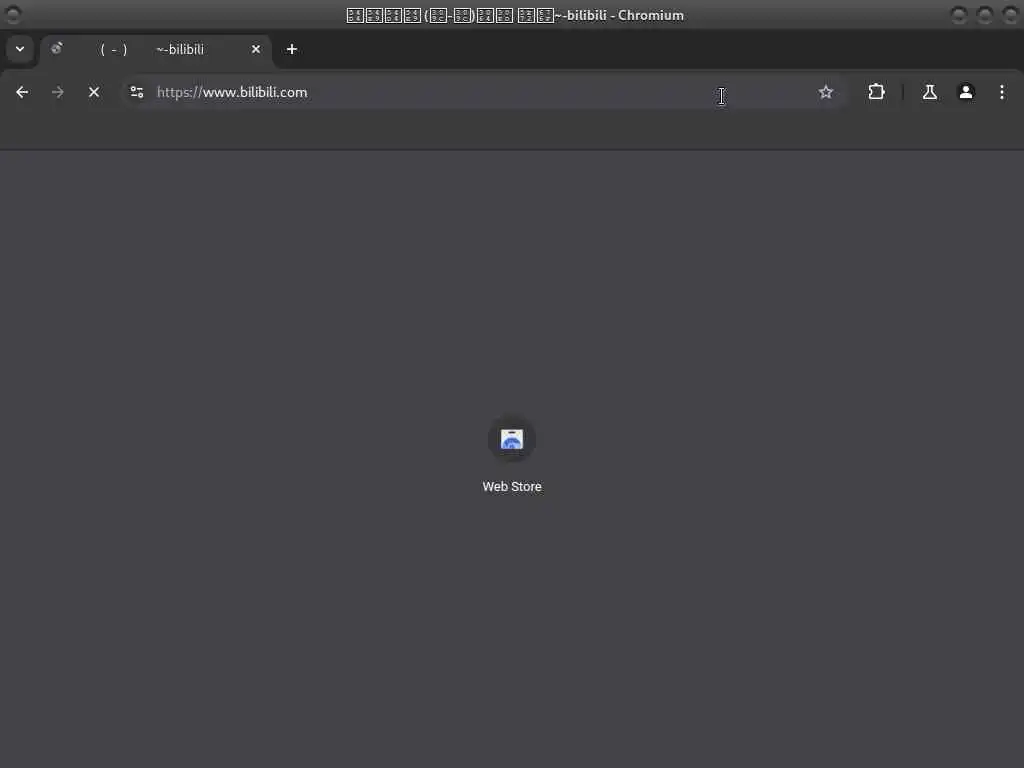Viewport: 1024px width, 768px height.
Task: Open the Web Store shortcut icon
Action: 512,439
